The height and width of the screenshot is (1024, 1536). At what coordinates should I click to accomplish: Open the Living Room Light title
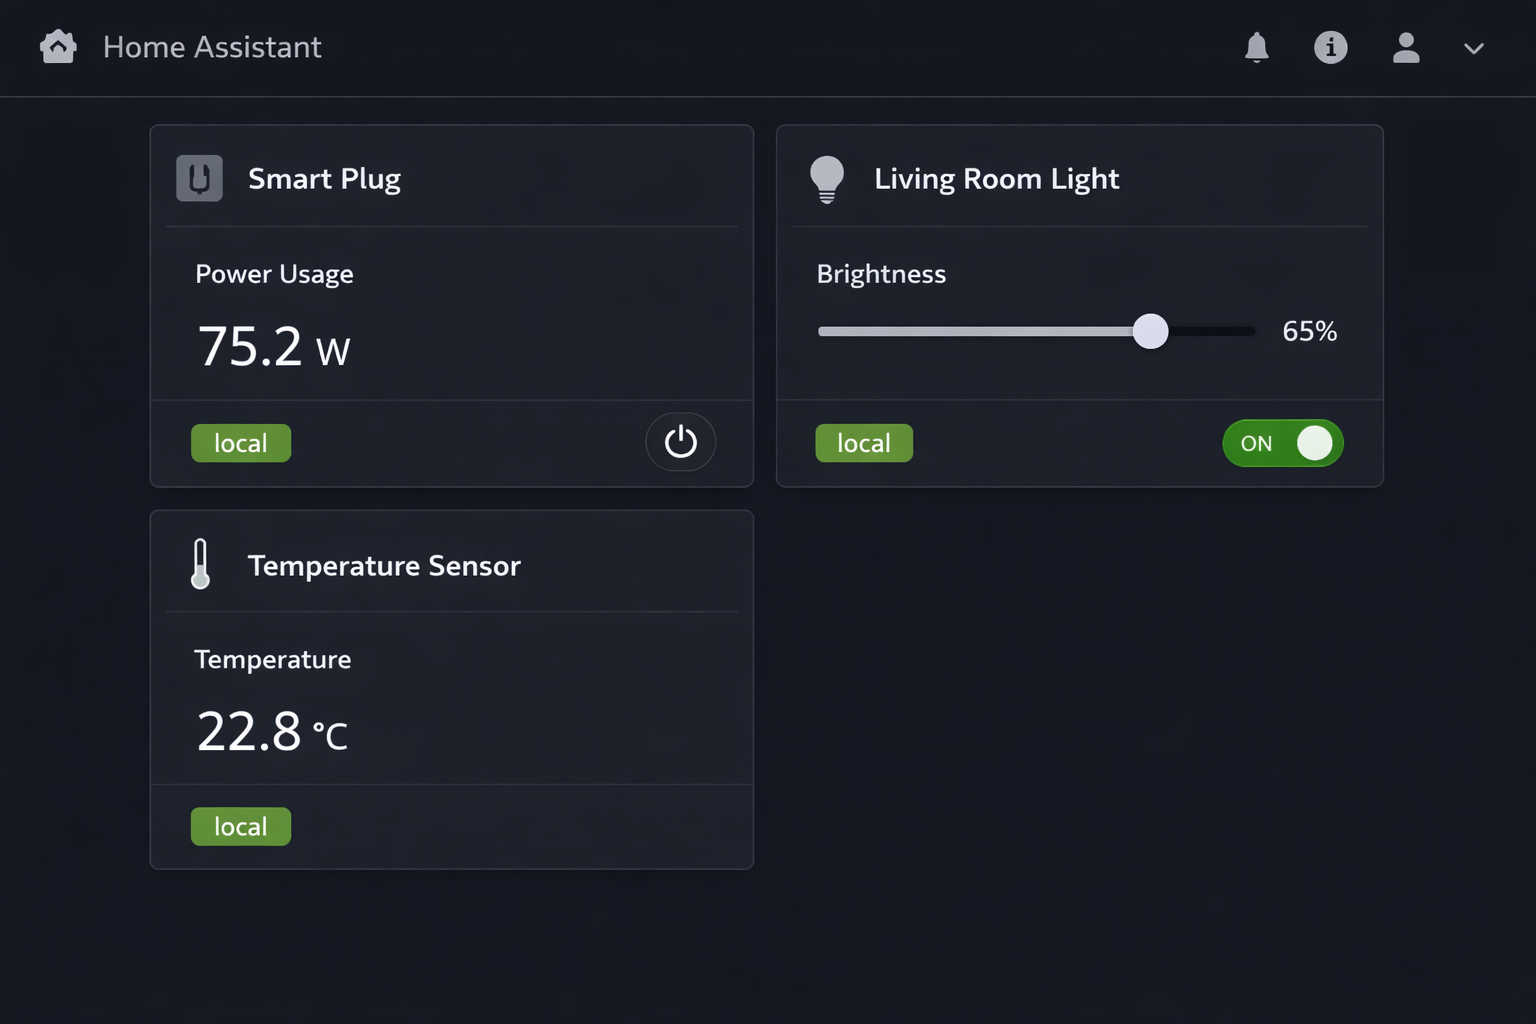coord(996,179)
